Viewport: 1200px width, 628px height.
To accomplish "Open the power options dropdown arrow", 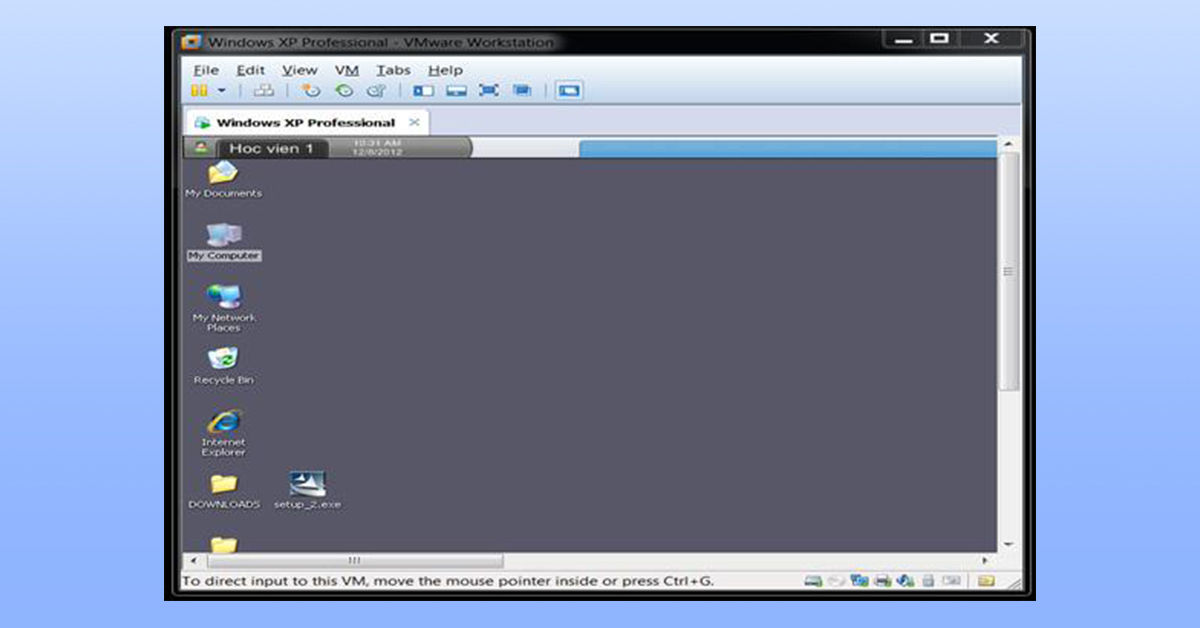I will [x=221, y=90].
